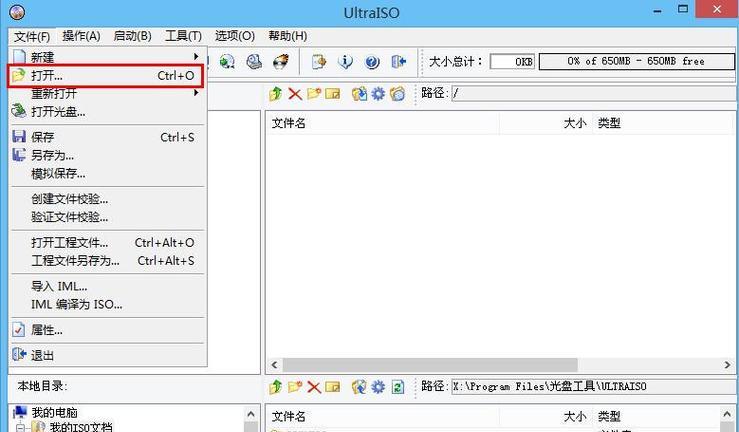Click 文件名 column header in ISO pane

tap(383, 123)
